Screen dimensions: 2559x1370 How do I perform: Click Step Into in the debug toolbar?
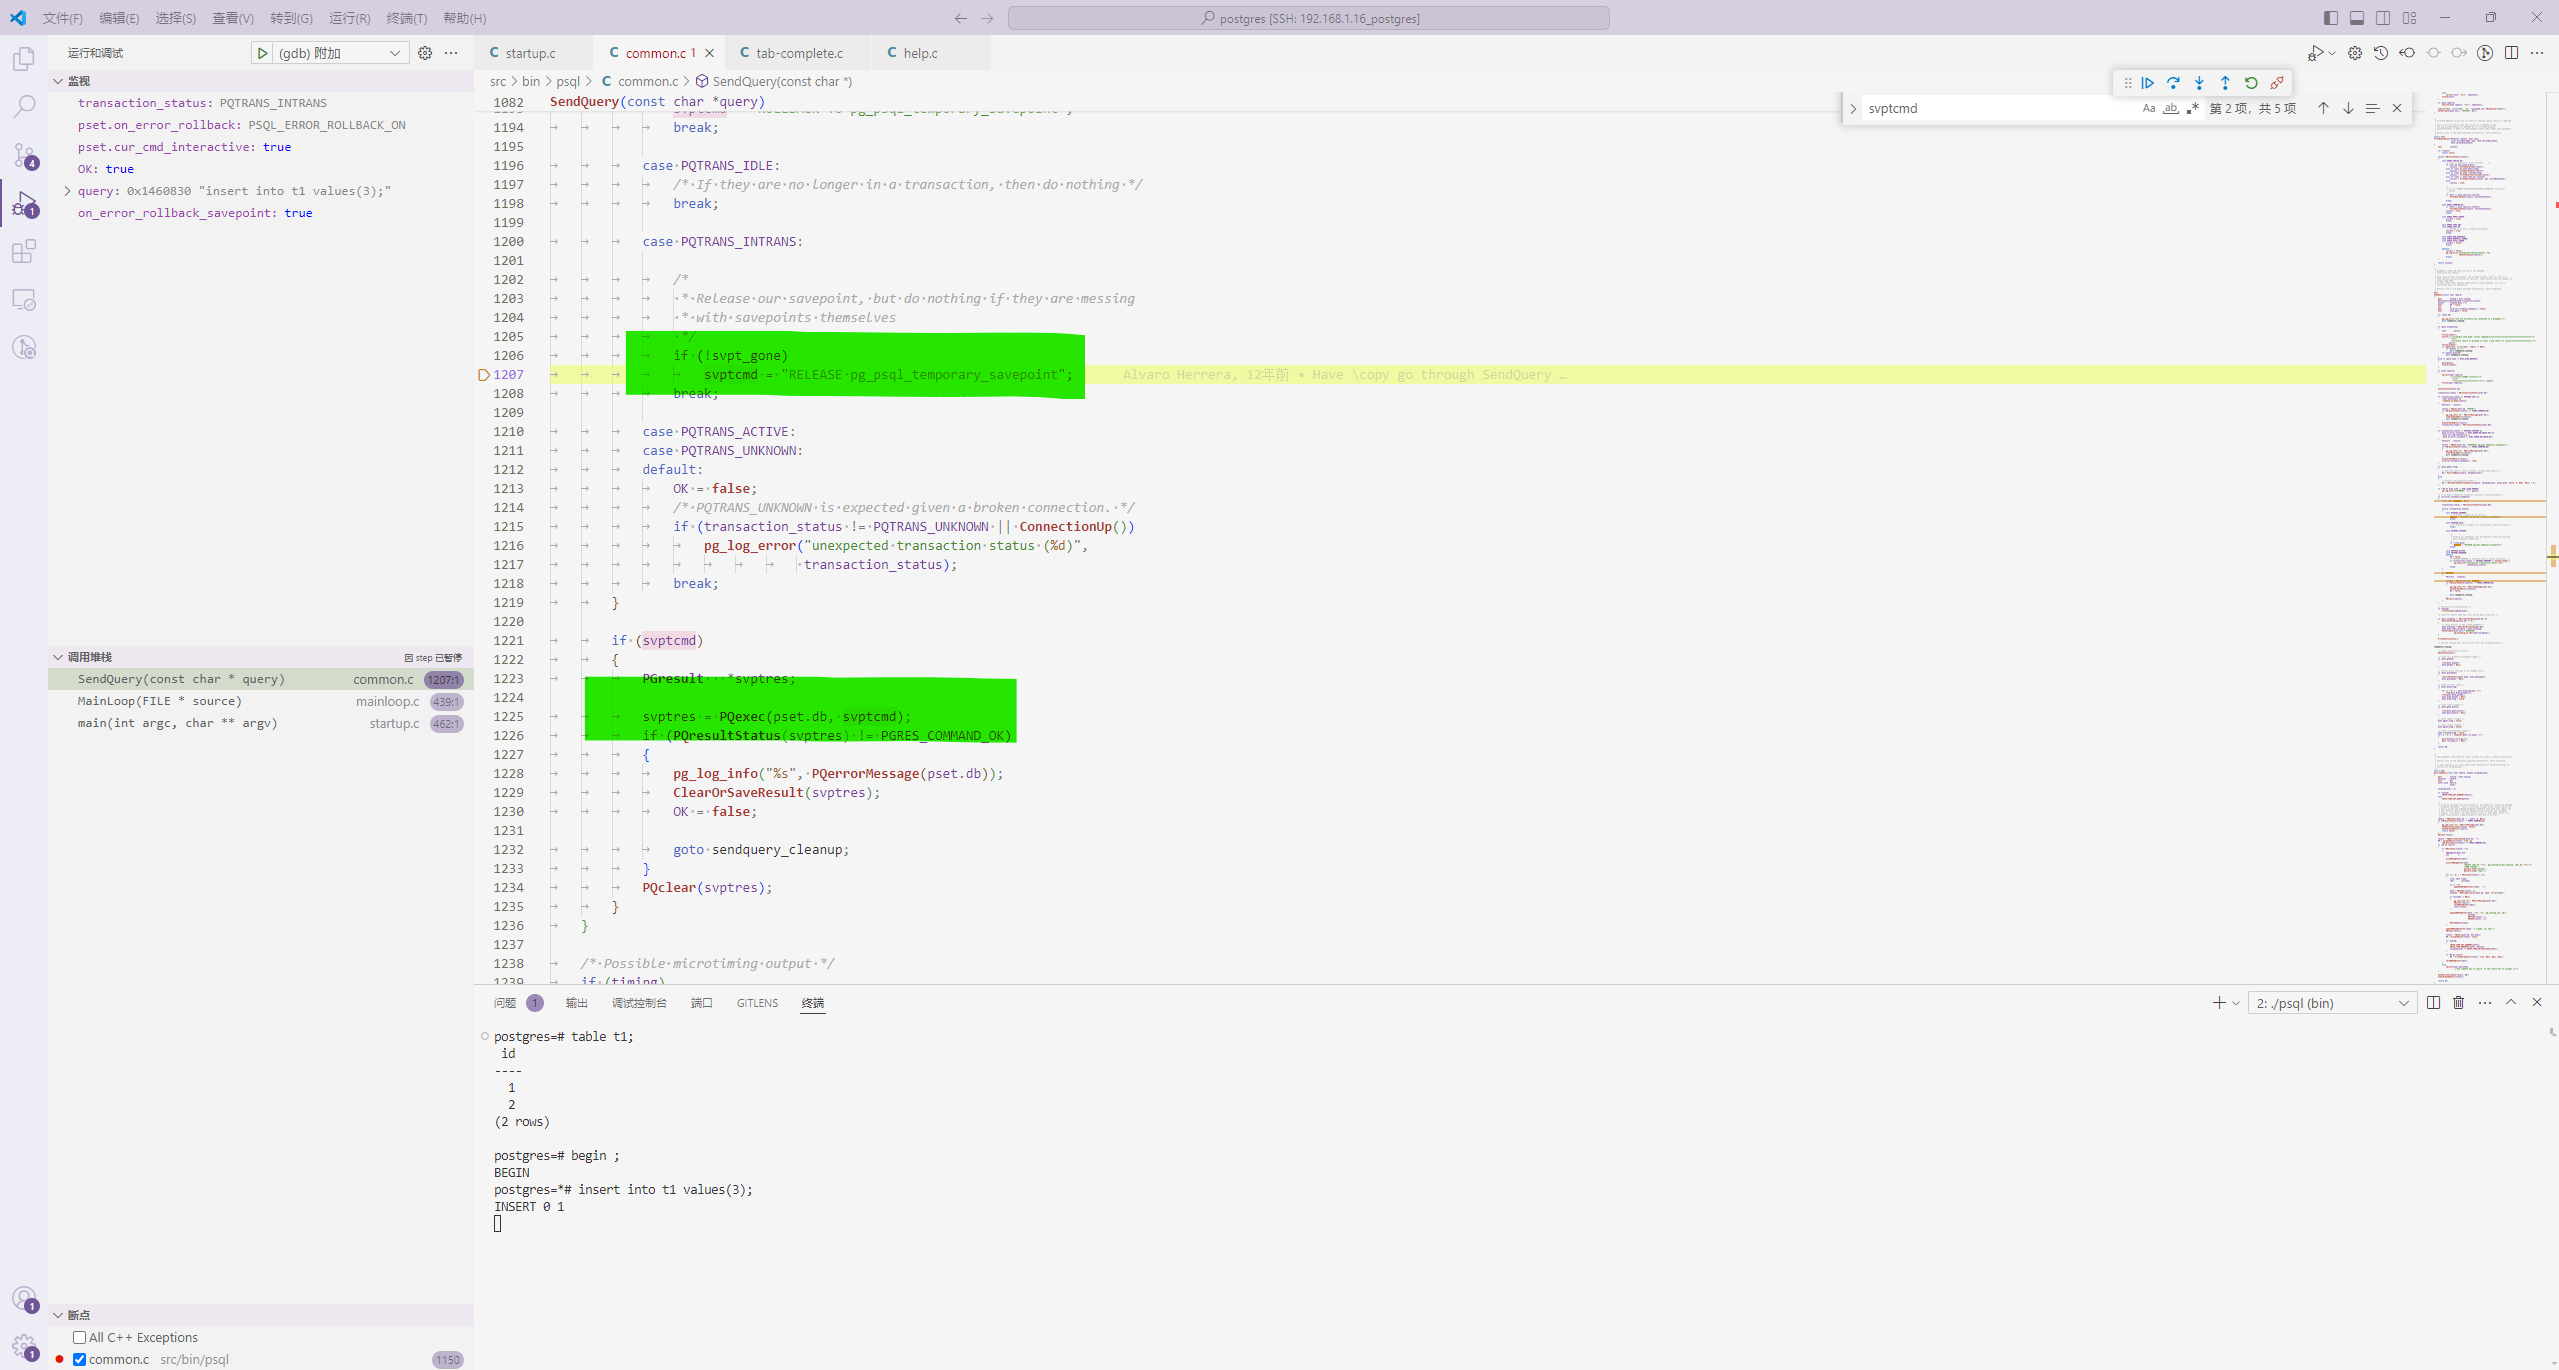(x=2199, y=83)
